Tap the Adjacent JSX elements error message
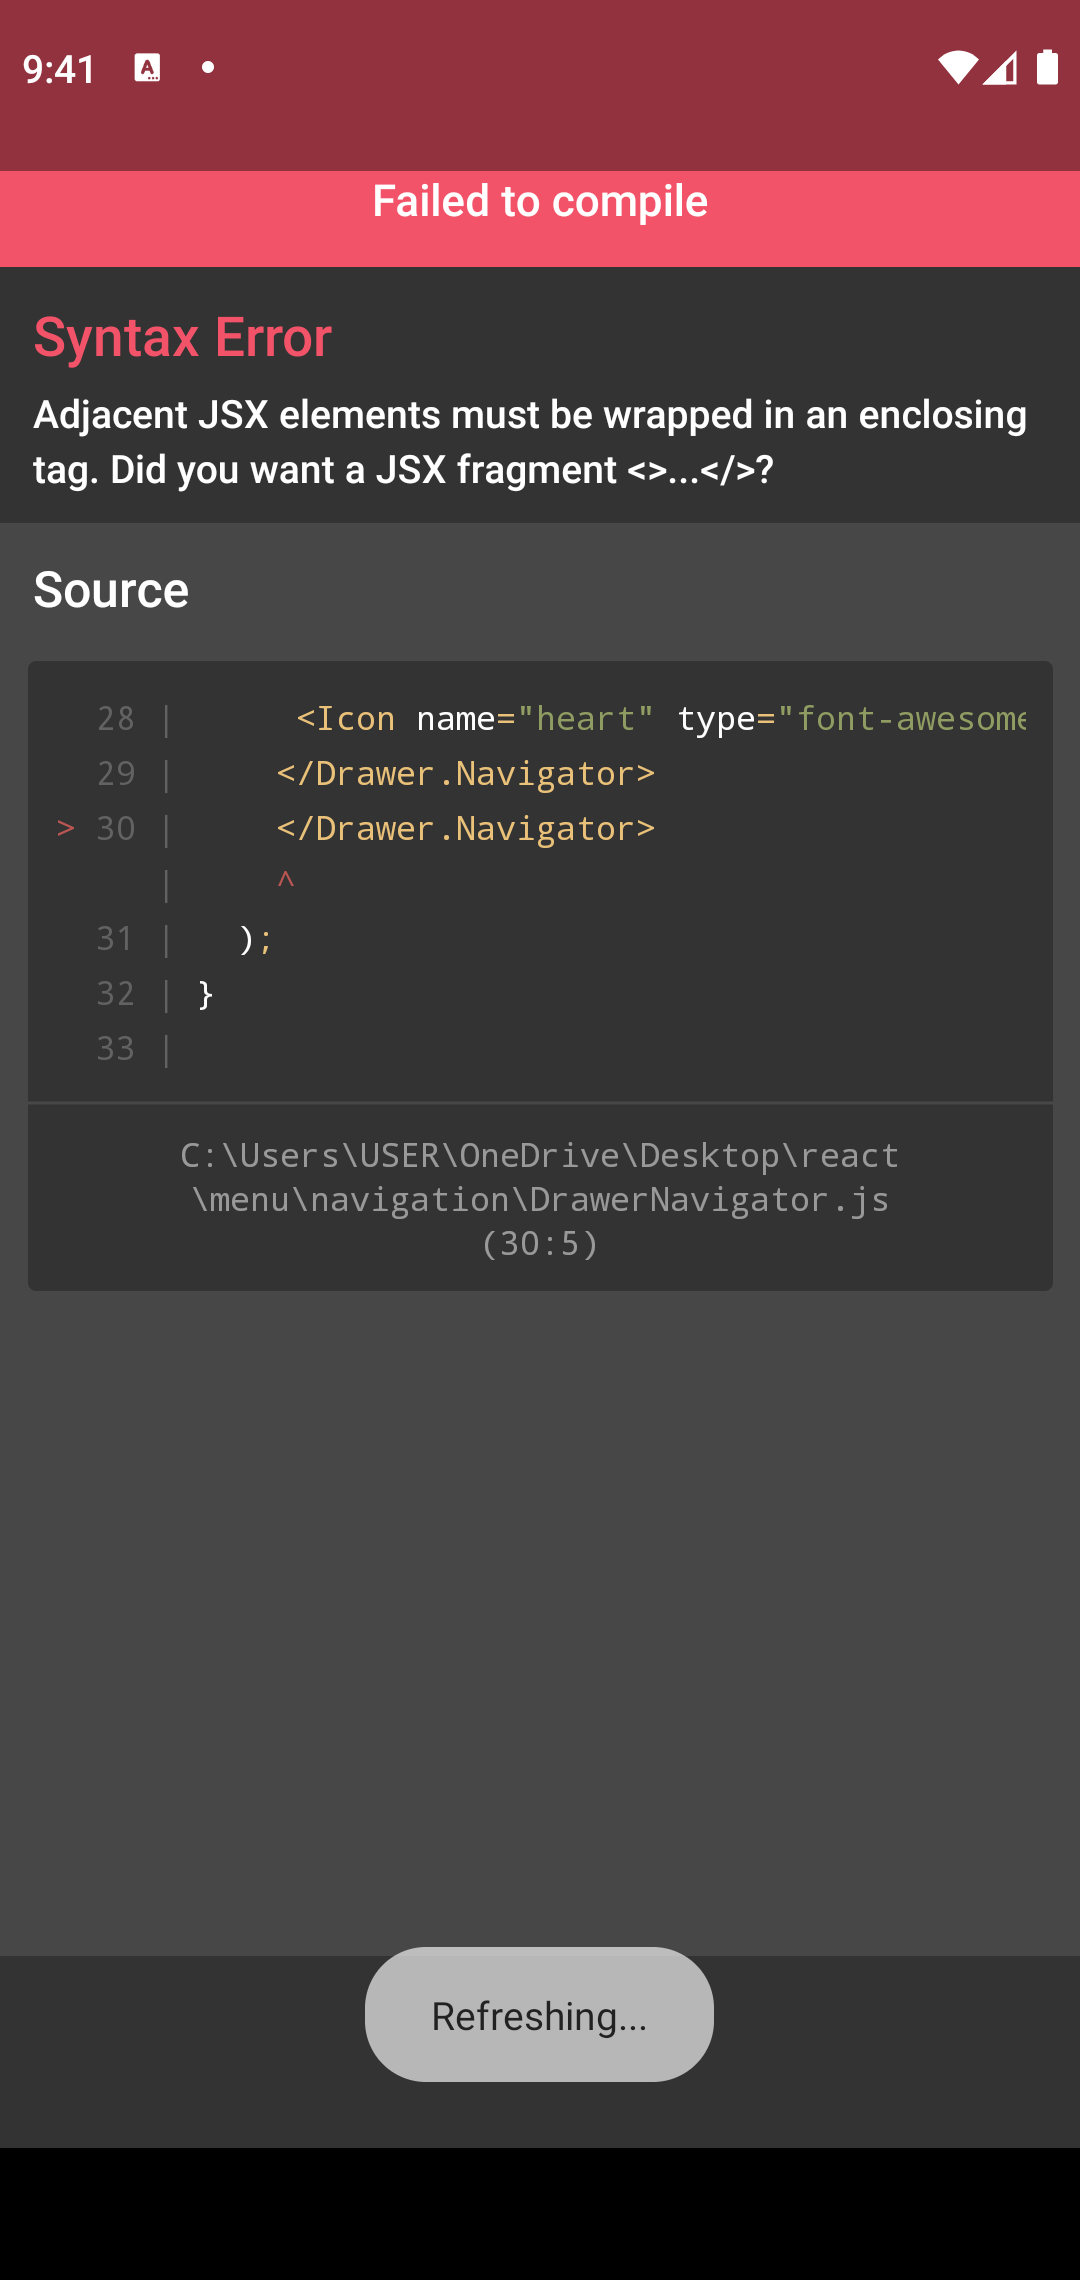 tap(530, 442)
